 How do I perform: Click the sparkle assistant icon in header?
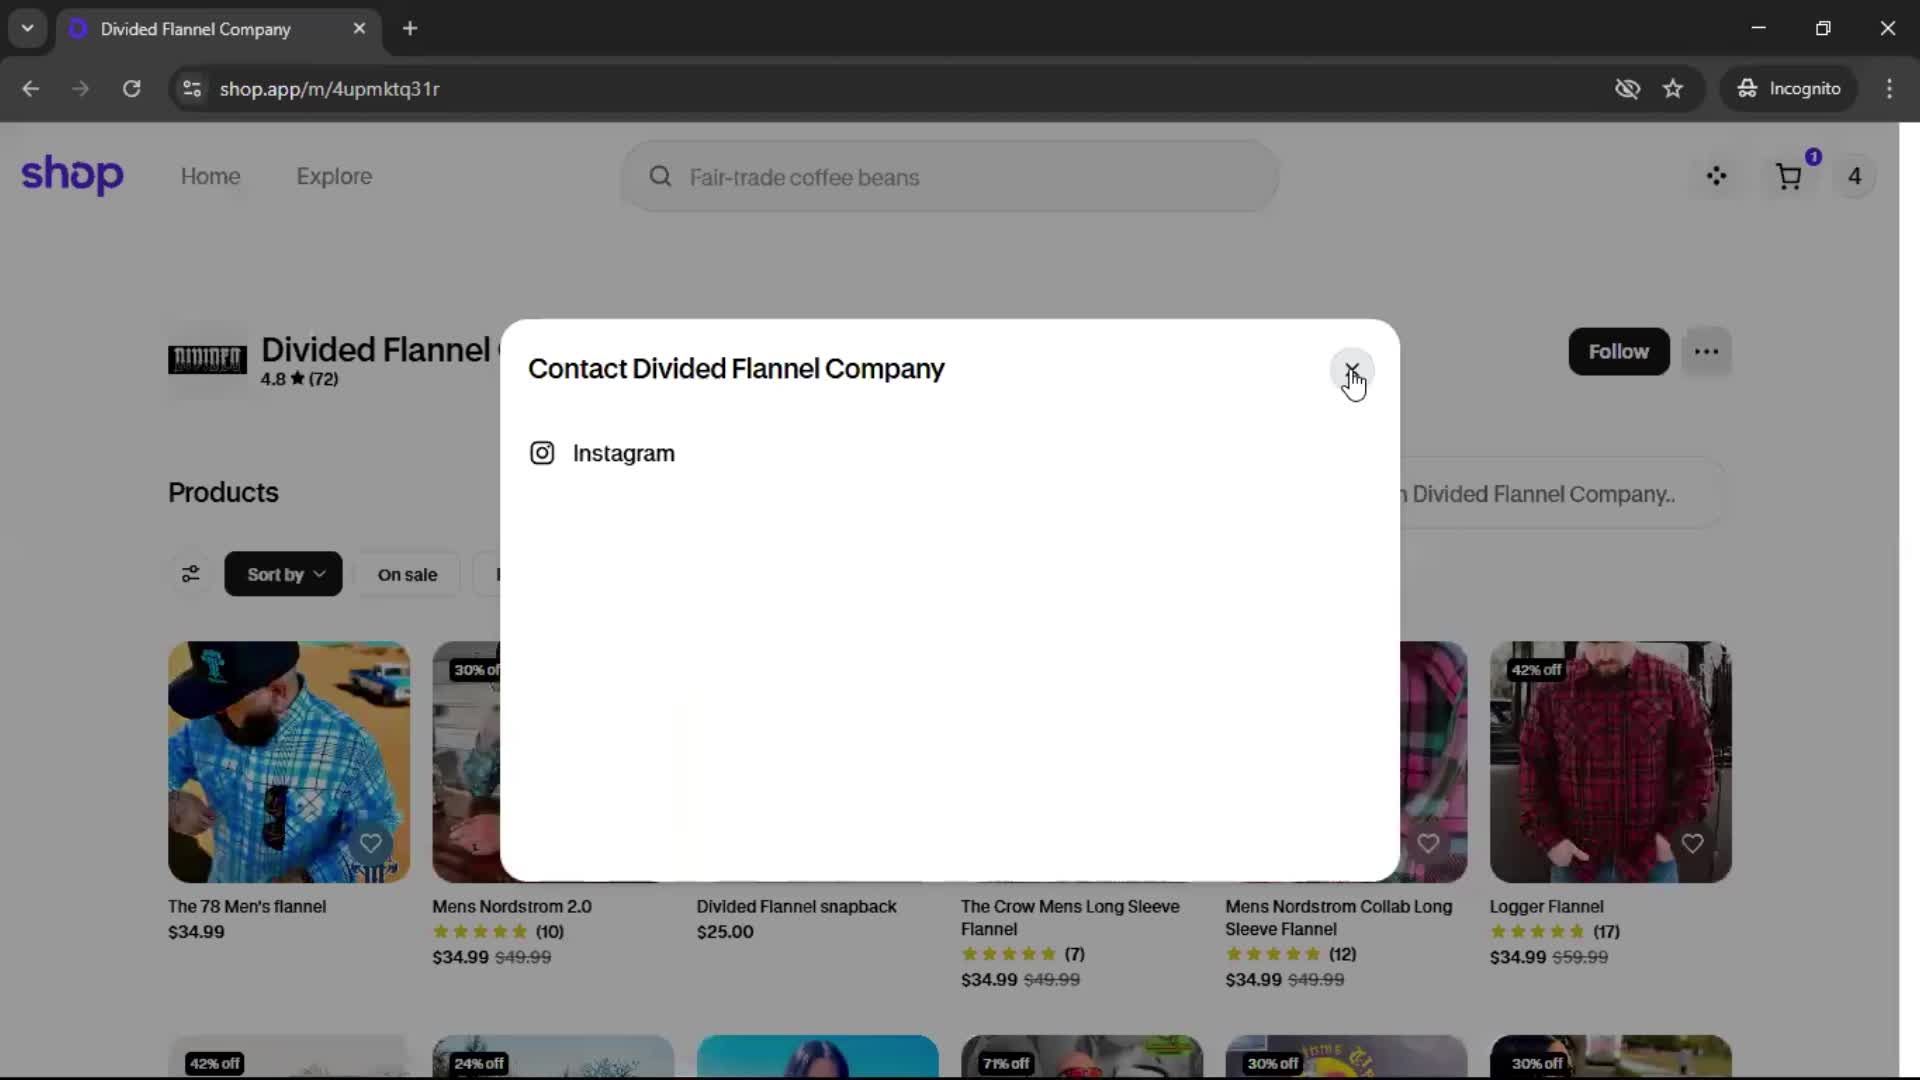[x=1716, y=176]
